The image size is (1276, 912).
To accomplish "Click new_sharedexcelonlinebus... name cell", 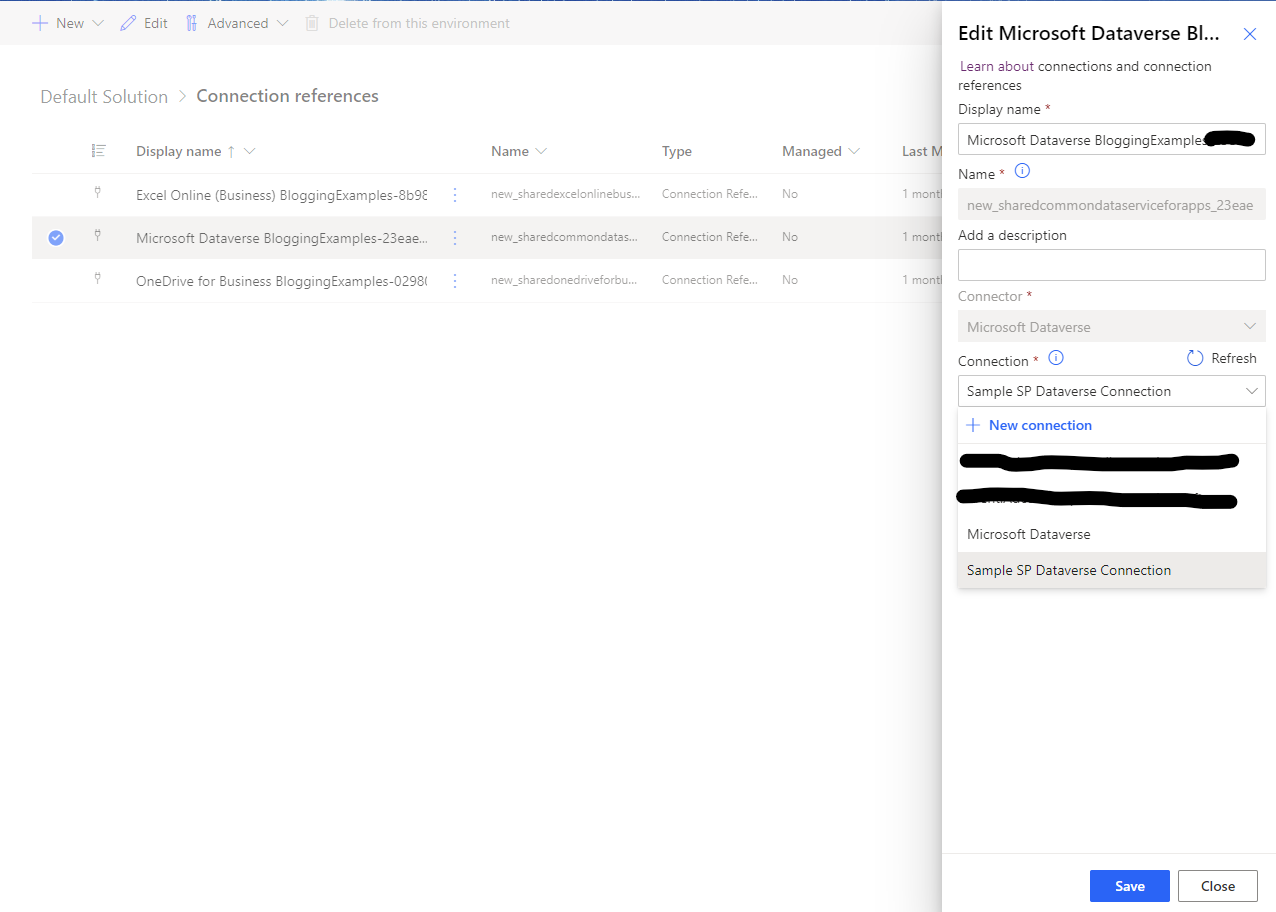I will point(565,194).
